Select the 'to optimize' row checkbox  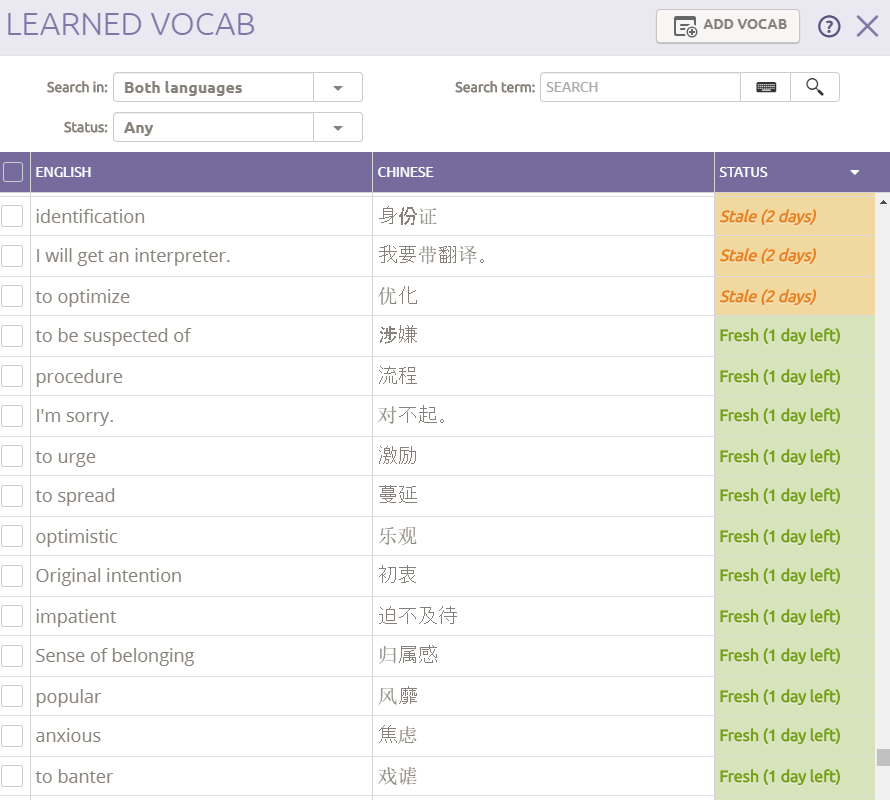pos(12,296)
